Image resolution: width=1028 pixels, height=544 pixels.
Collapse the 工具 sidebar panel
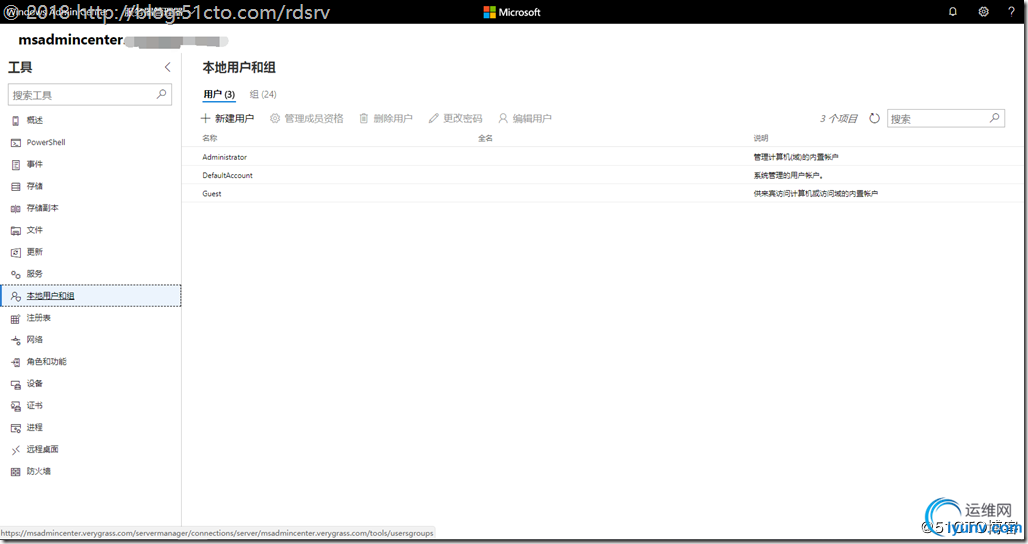click(167, 67)
